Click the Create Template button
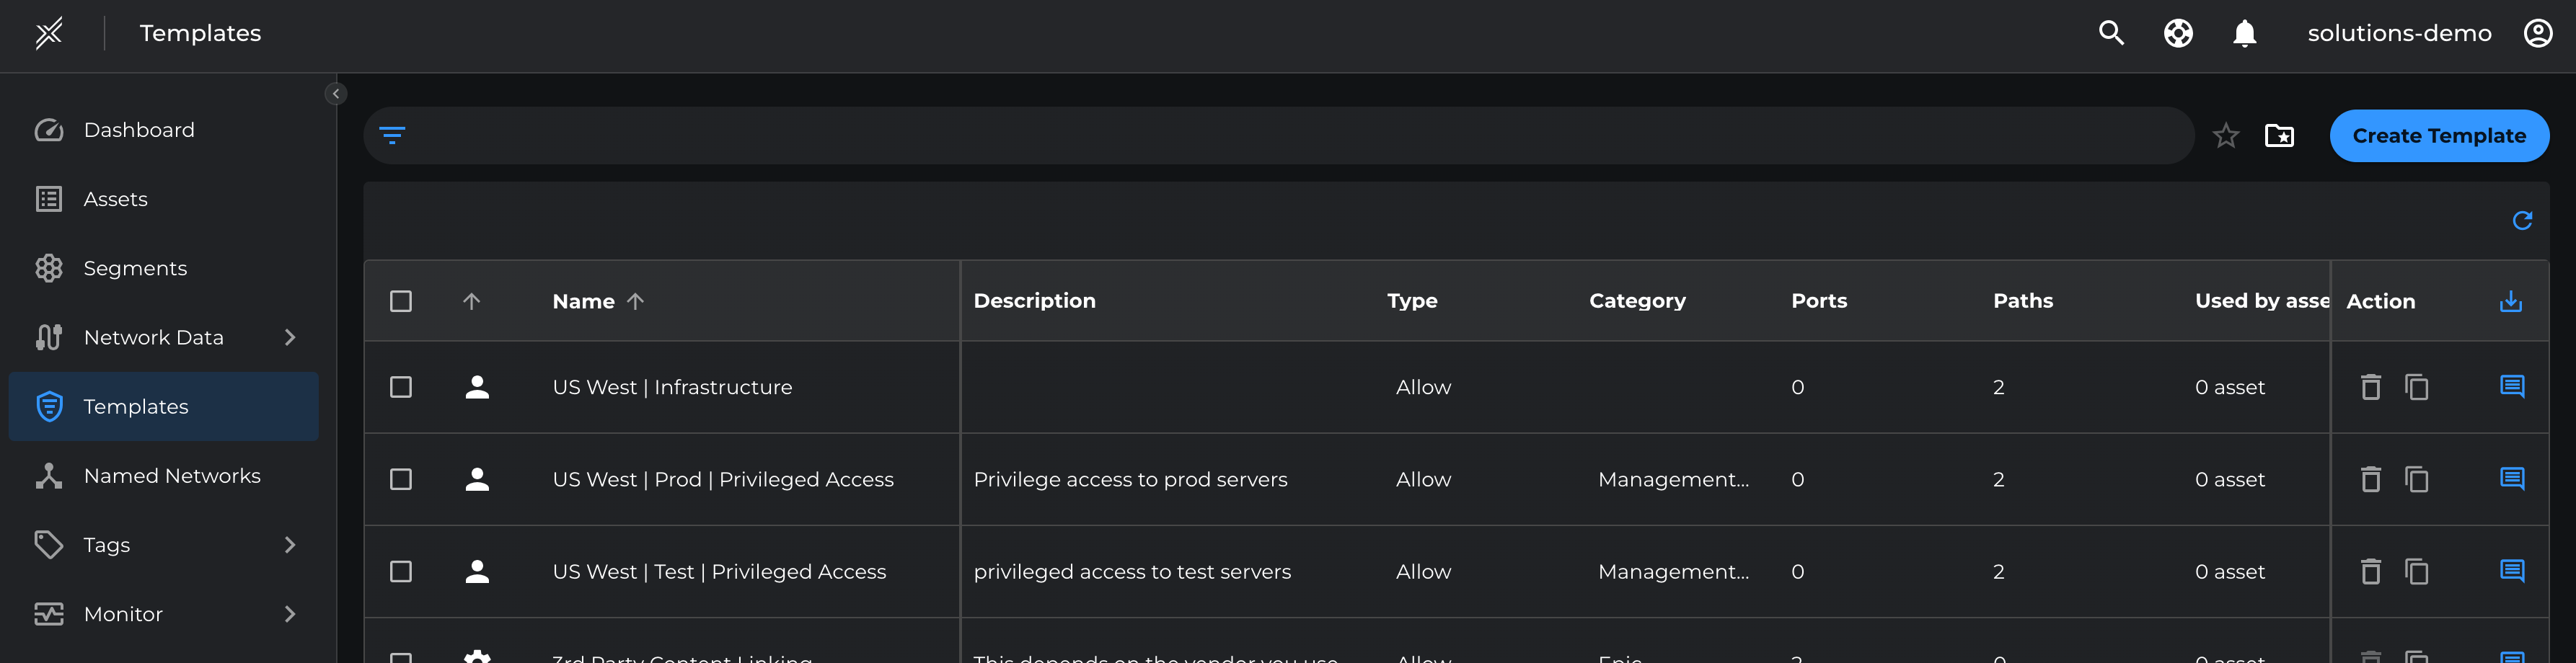2576x663 pixels. pyautogui.click(x=2438, y=135)
